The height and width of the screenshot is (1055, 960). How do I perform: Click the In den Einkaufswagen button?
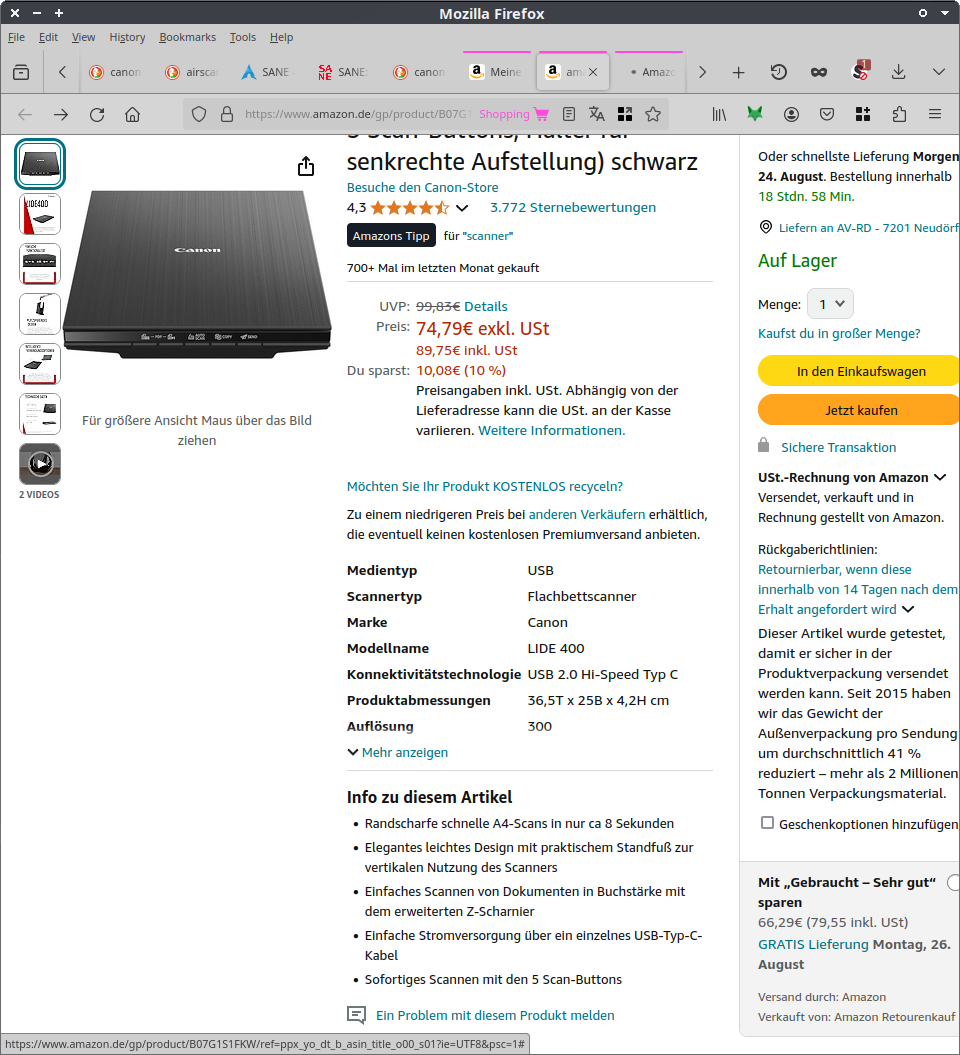click(x=860, y=371)
